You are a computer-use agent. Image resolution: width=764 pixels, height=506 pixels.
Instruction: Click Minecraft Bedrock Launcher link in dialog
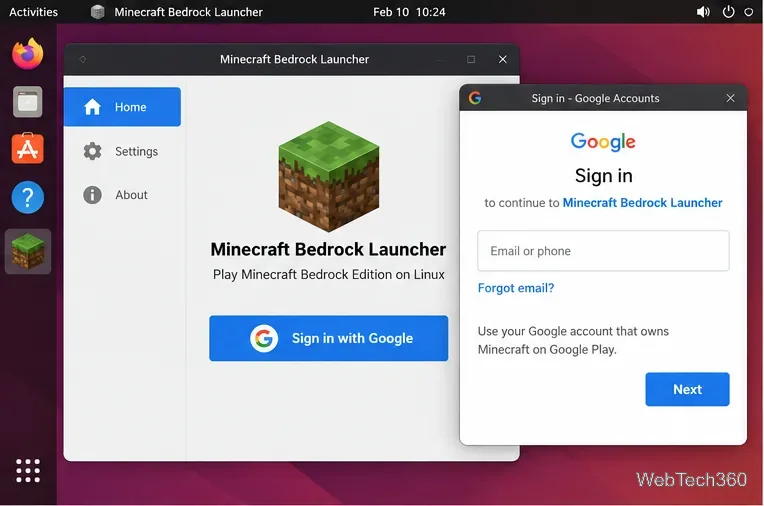(x=642, y=203)
